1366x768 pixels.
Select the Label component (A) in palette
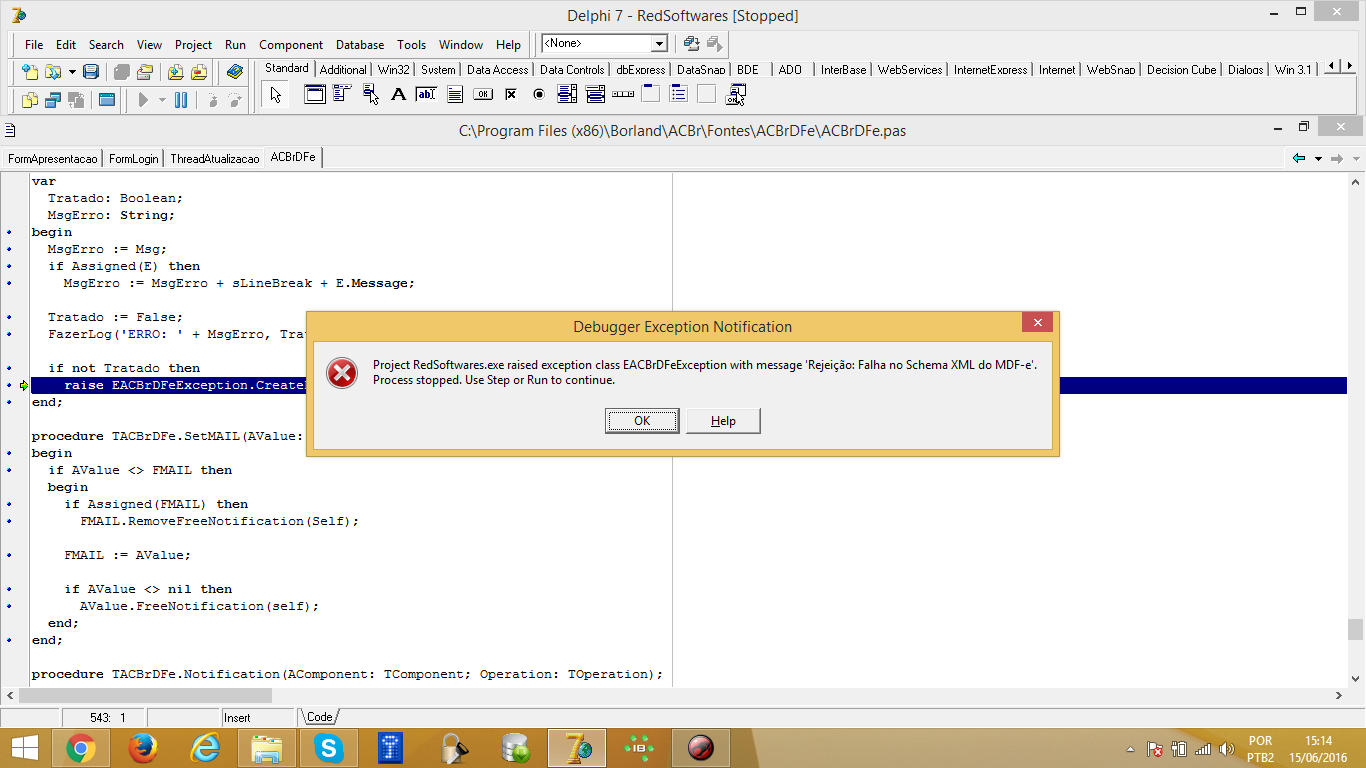point(398,95)
